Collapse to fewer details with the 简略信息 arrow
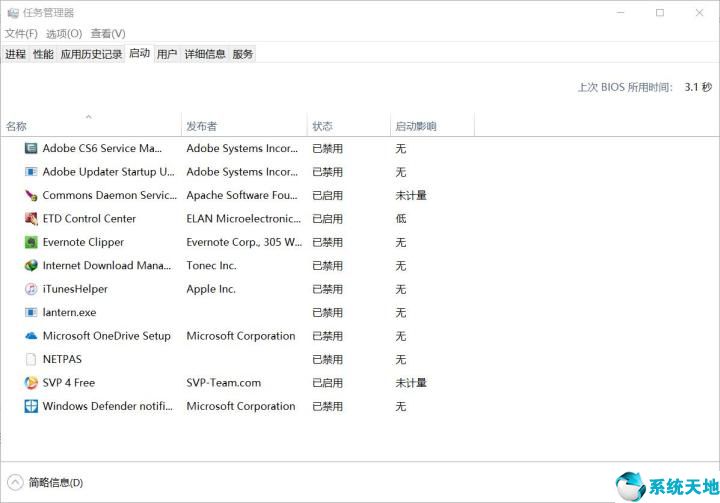 (x=15, y=482)
